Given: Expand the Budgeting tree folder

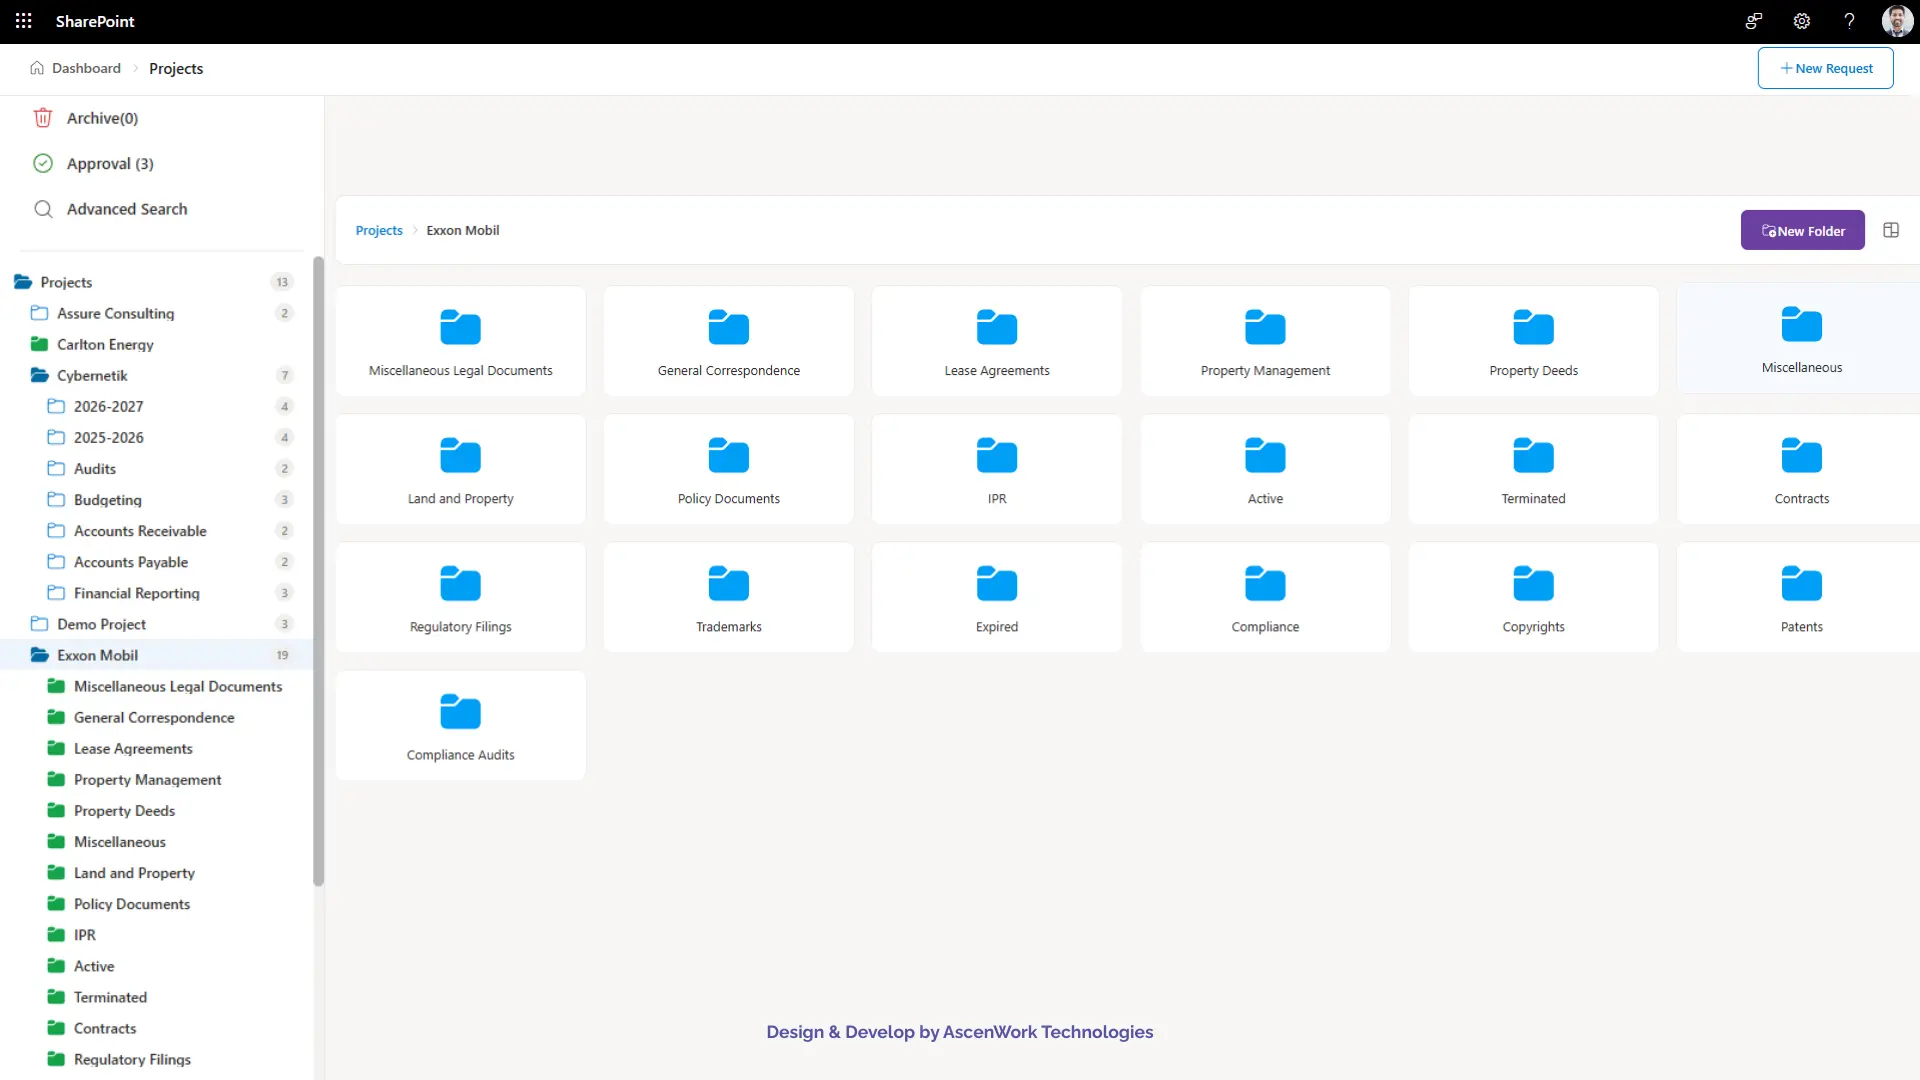Looking at the screenshot, I should click(x=56, y=499).
